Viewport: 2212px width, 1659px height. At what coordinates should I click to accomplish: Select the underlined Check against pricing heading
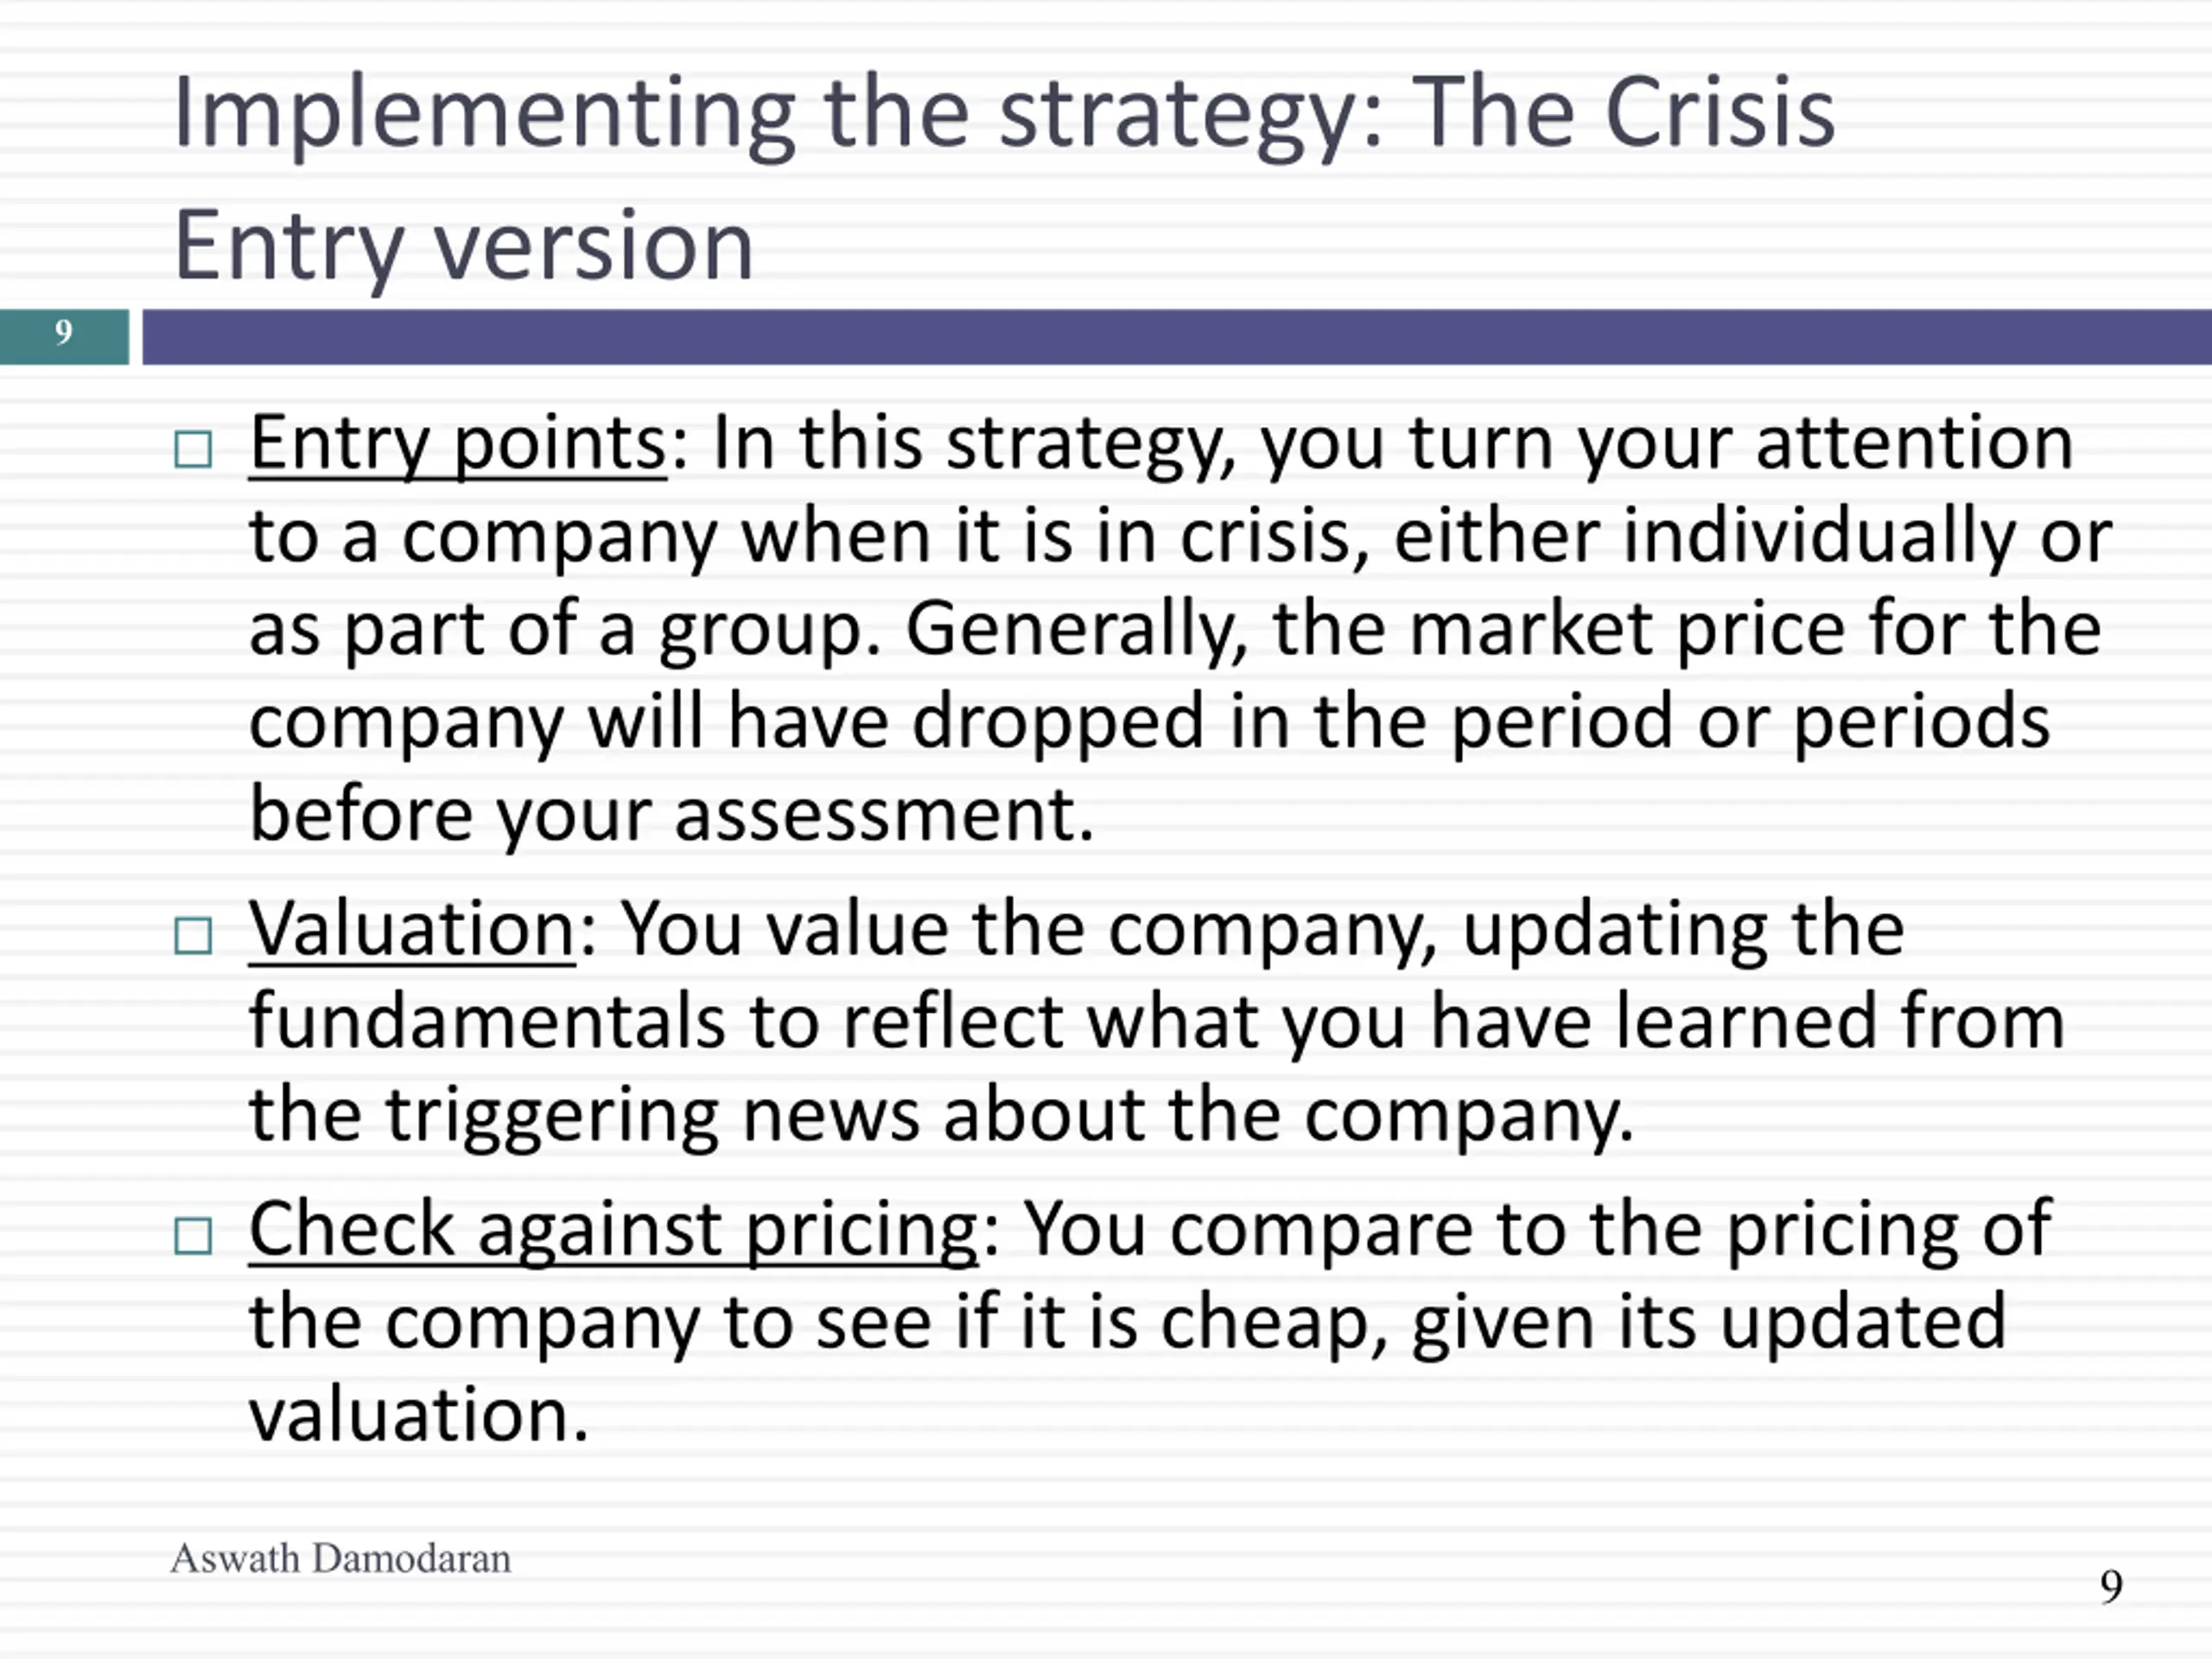[x=614, y=1231]
